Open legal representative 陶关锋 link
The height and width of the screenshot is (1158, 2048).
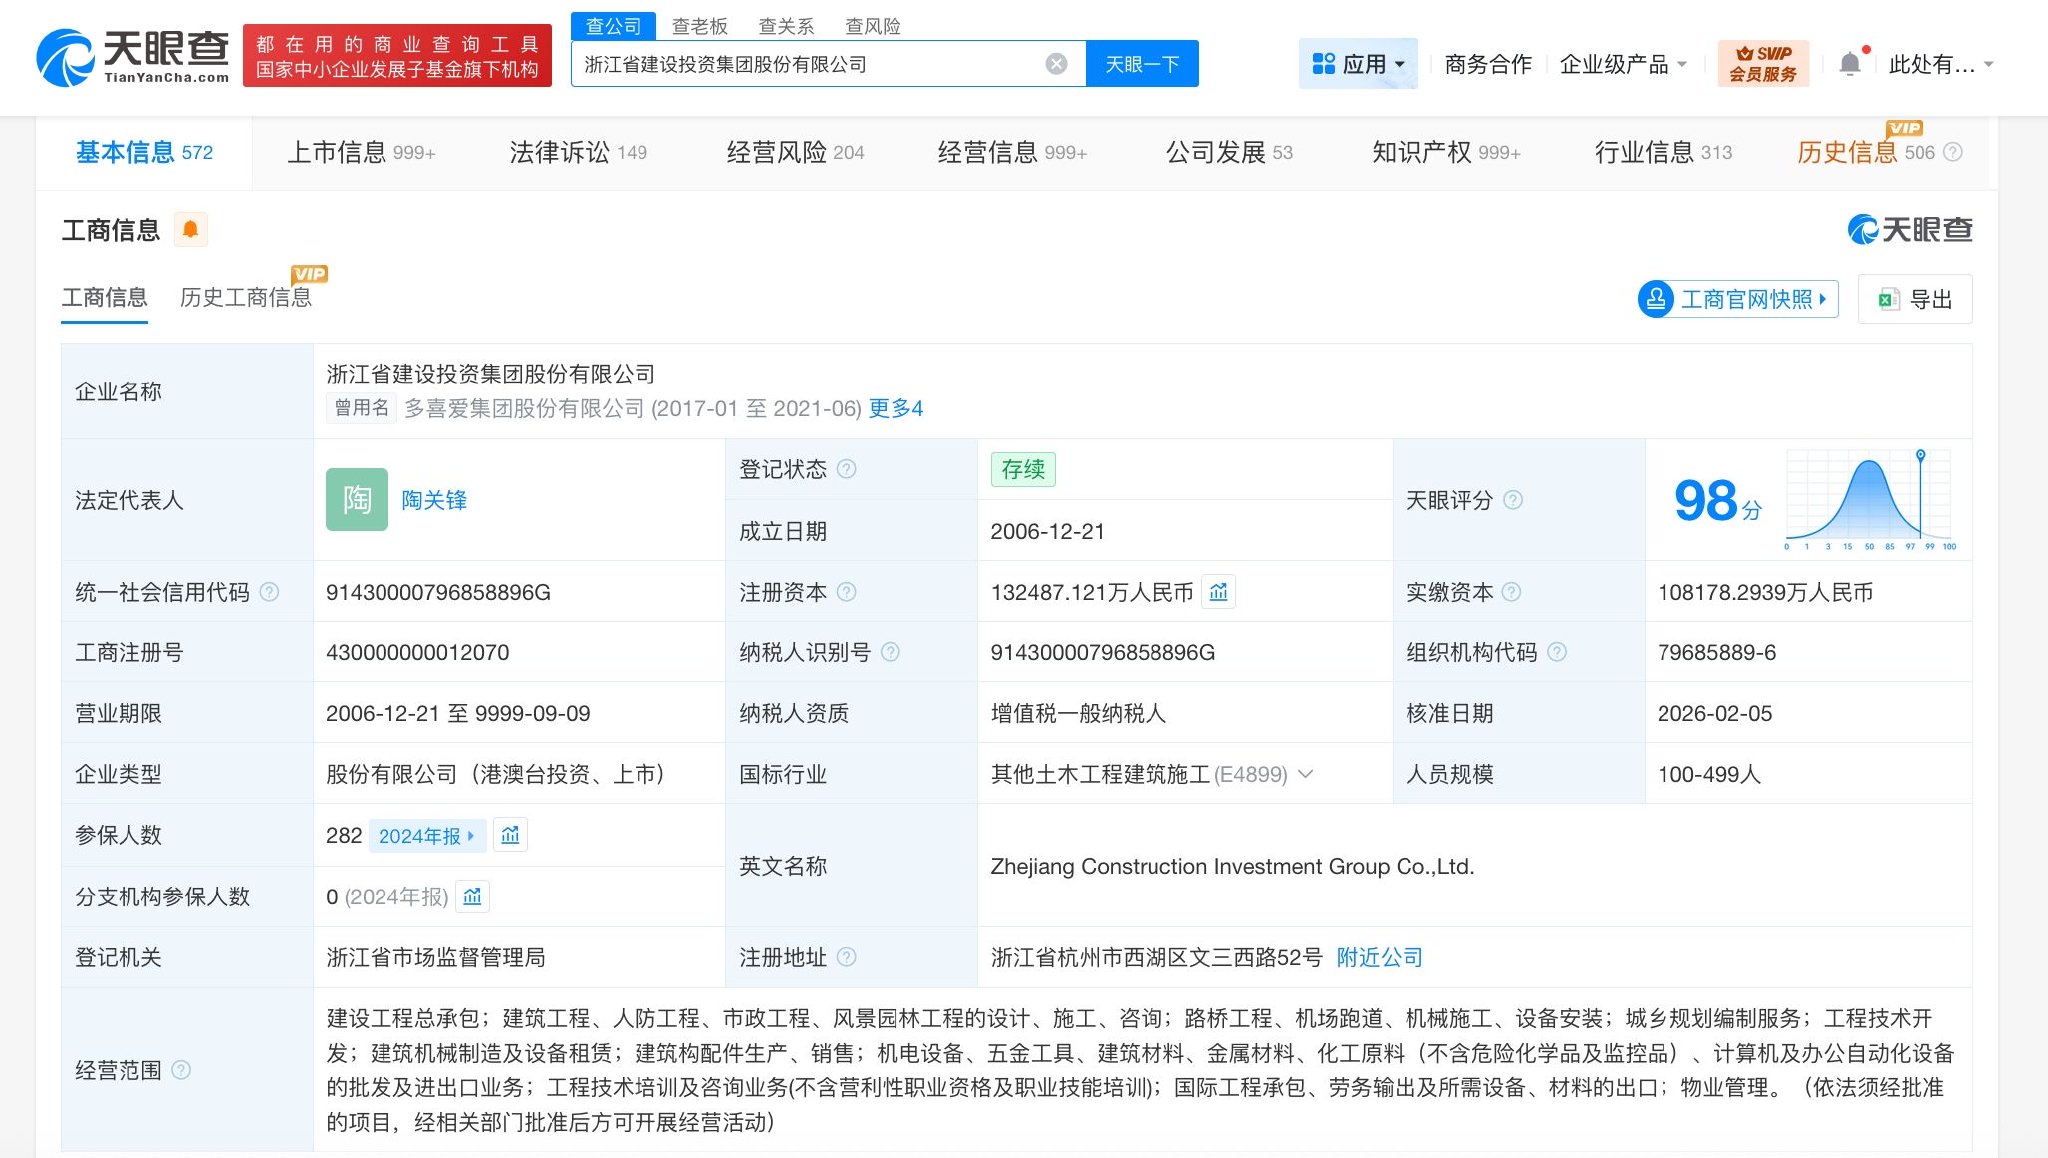pos(434,500)
